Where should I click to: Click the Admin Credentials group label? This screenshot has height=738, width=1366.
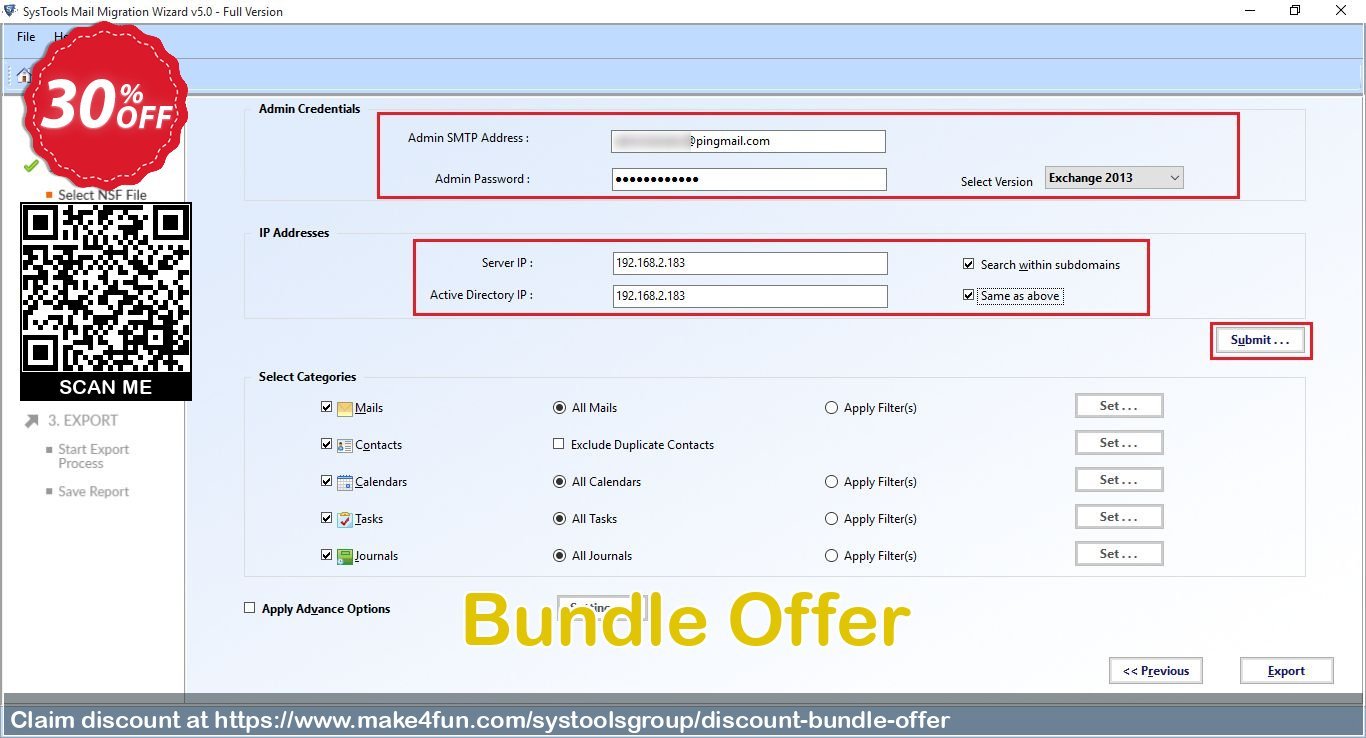[x=309, y=109]
